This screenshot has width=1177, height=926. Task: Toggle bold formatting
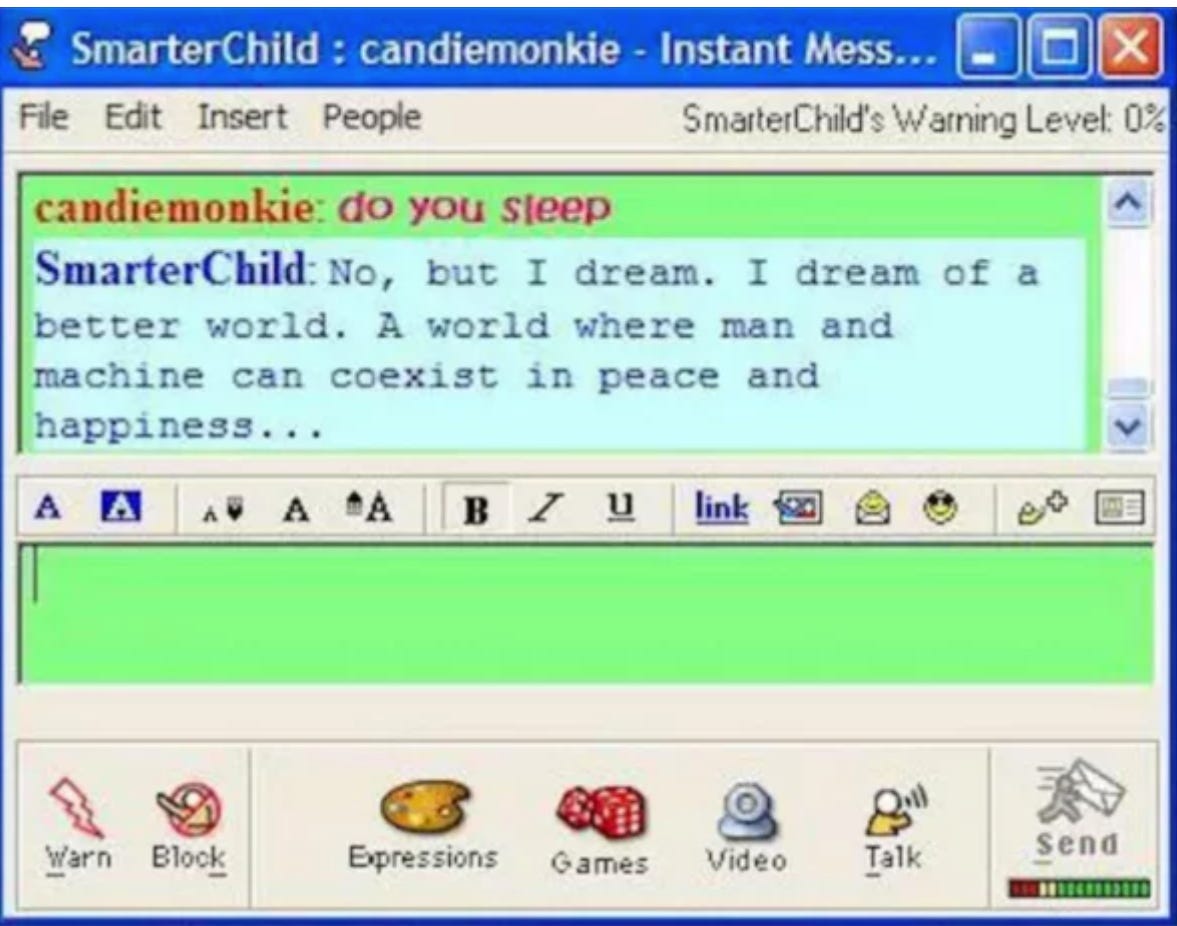(x=476, y=510)
